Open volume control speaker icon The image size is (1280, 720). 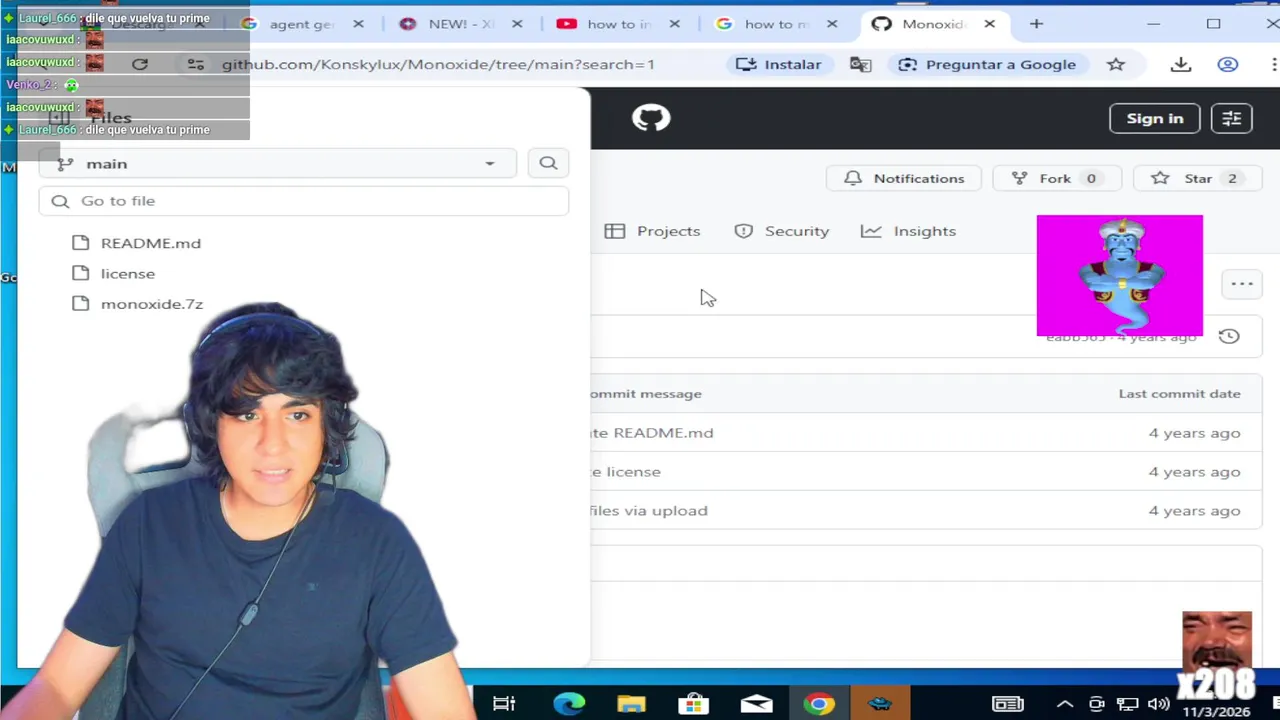pyautogui.click(x=1158, y=704)
